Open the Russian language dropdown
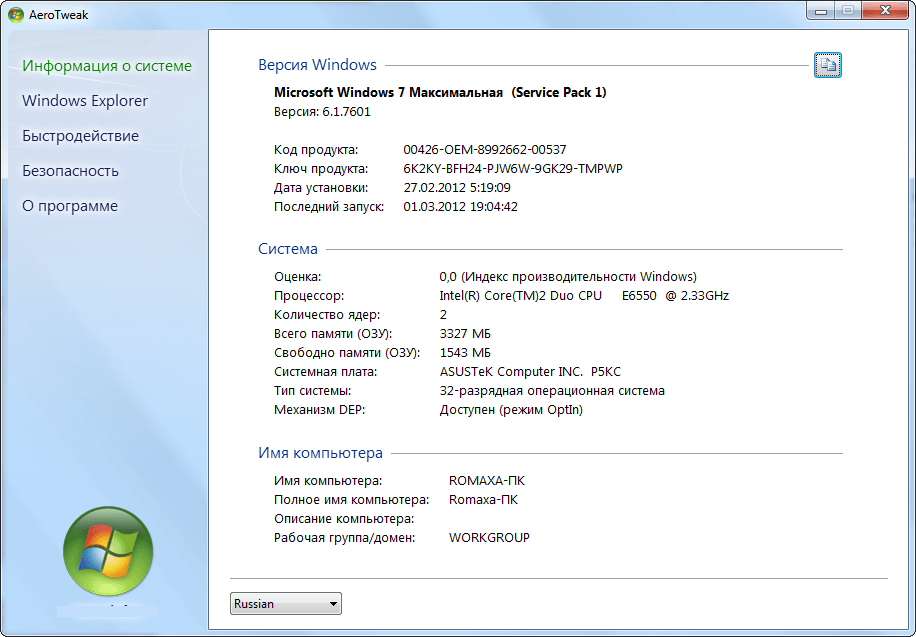The height and width of the screenshot is (637, 916). [286, 604]
